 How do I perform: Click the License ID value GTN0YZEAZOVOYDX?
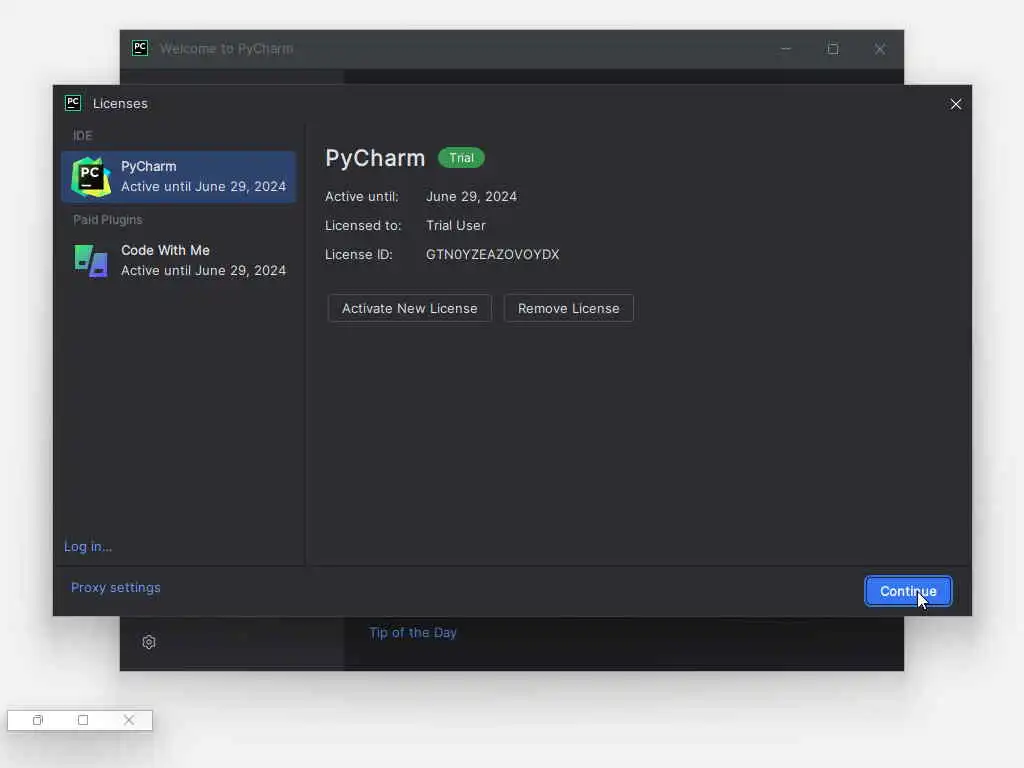(492, 255)
